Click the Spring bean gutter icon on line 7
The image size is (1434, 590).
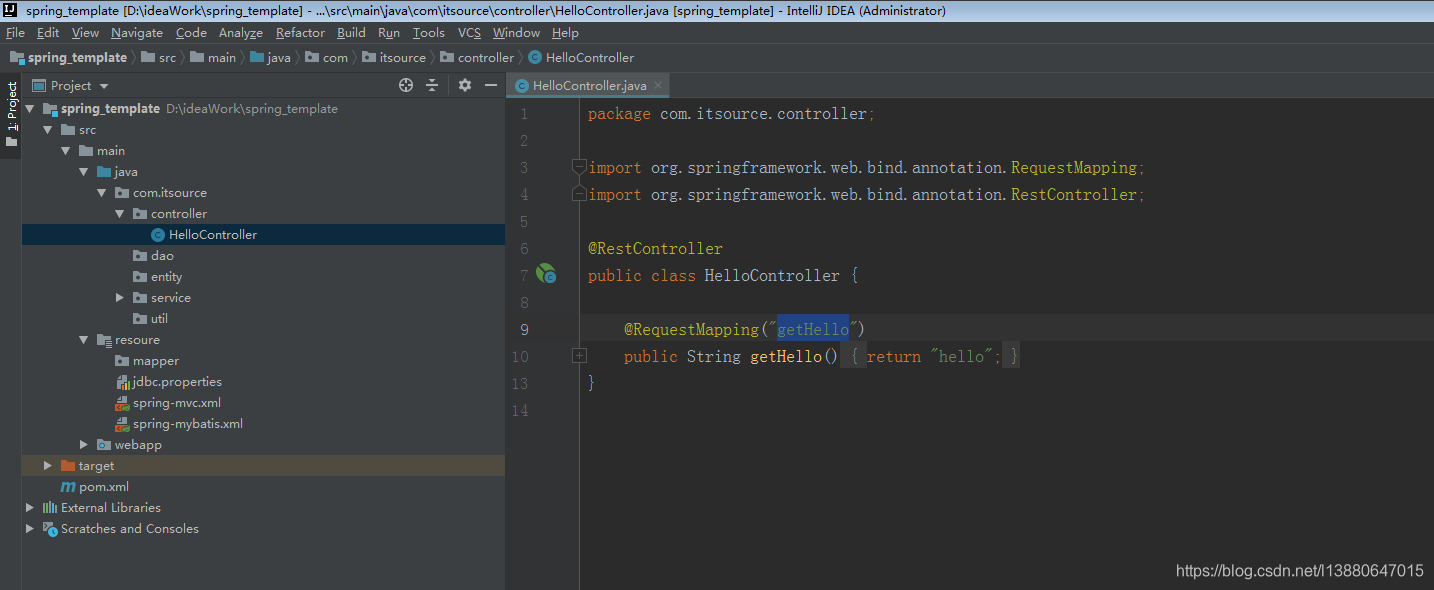(x=546, y=273)
